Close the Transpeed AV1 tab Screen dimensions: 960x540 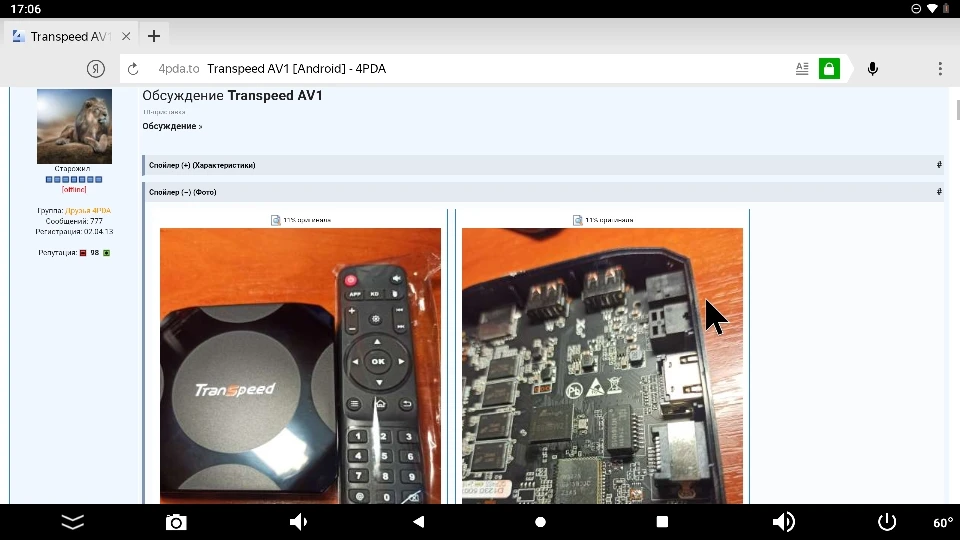pyautogui.click(x=126, y=36)
